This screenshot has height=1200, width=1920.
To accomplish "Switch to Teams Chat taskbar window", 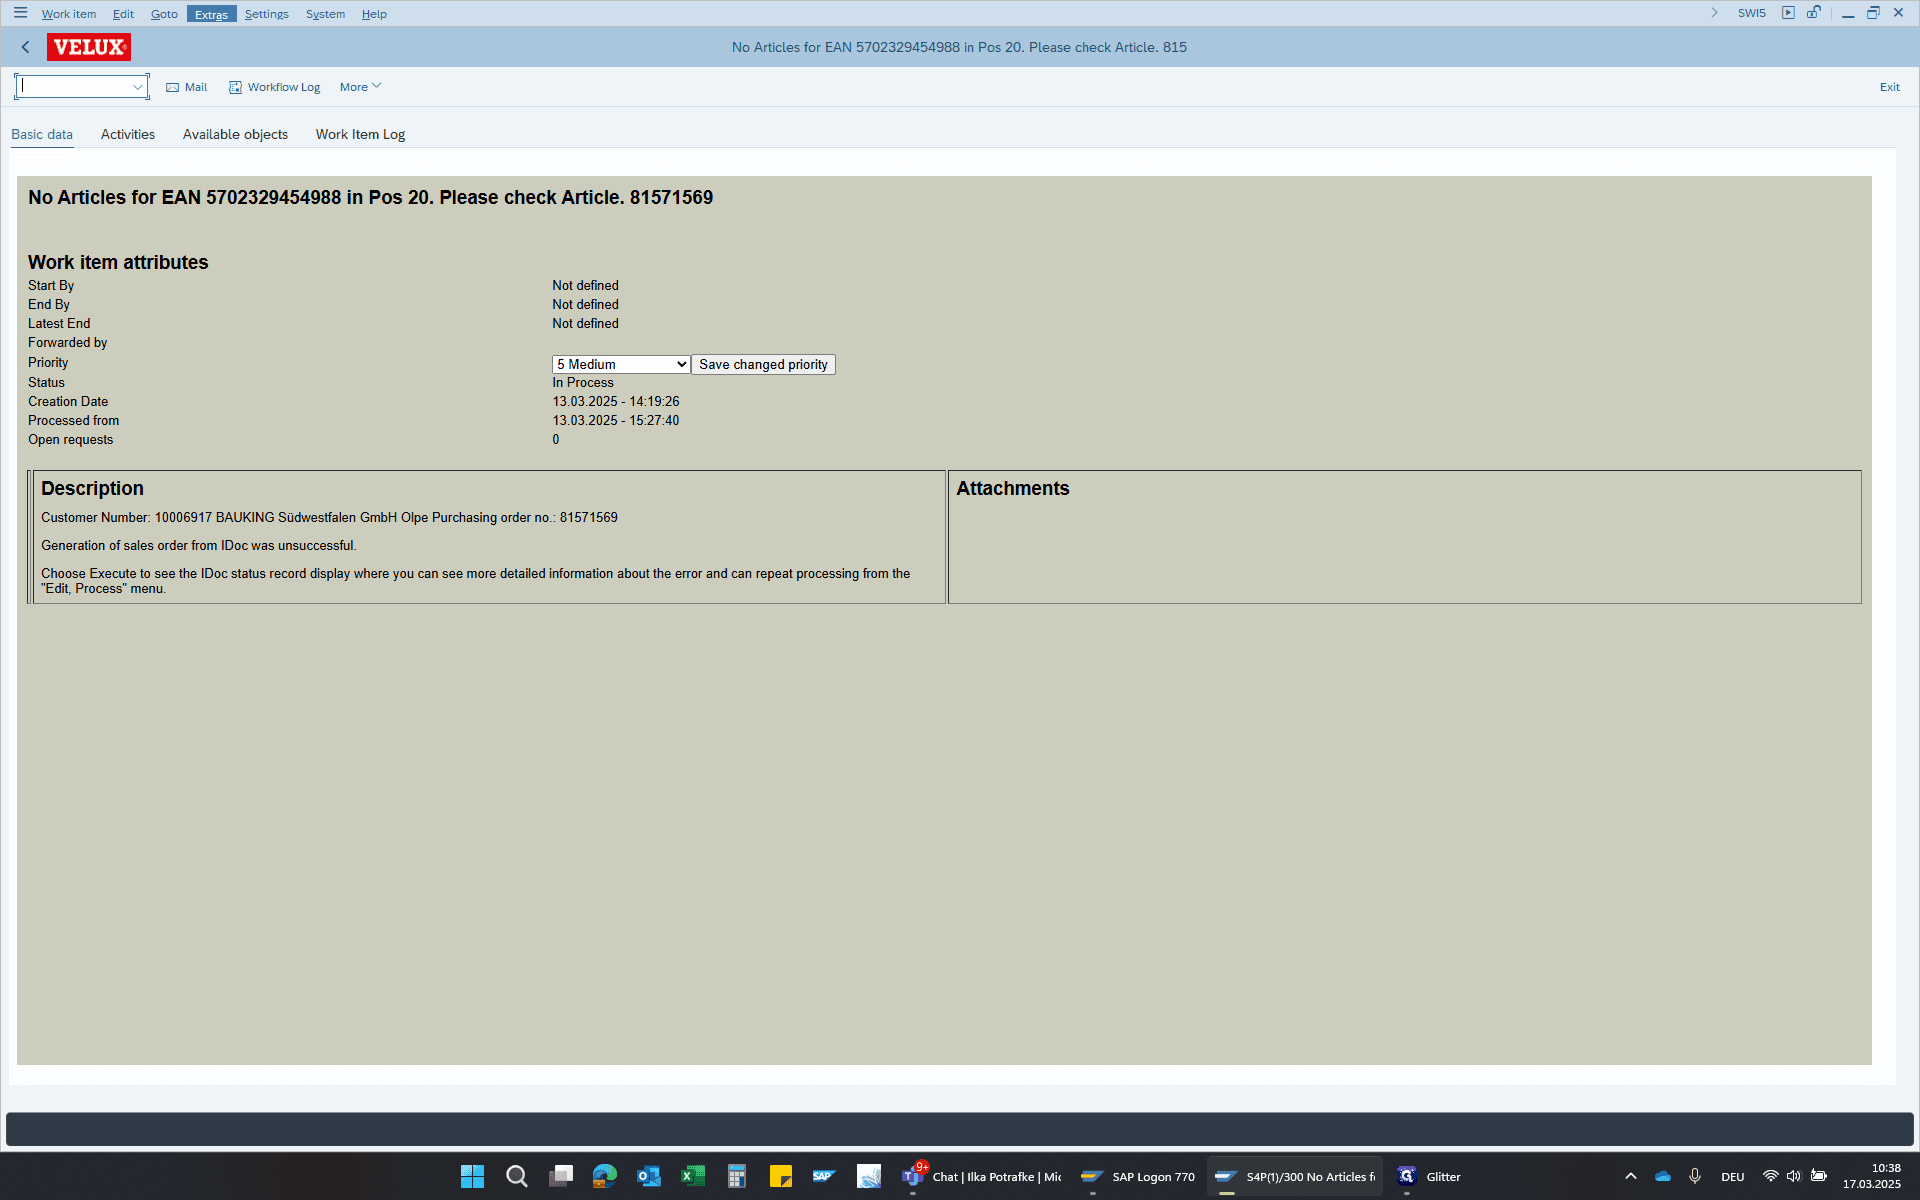I will point(982,1176).
